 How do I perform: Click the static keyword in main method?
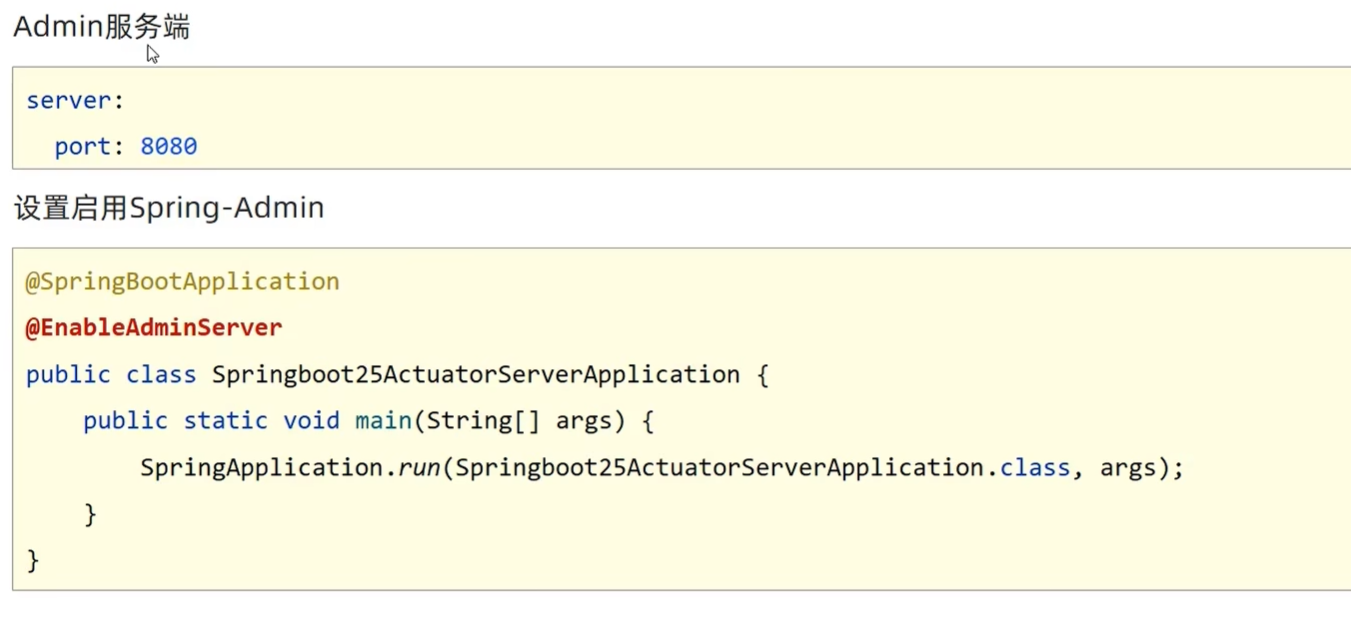click(225, 421)
